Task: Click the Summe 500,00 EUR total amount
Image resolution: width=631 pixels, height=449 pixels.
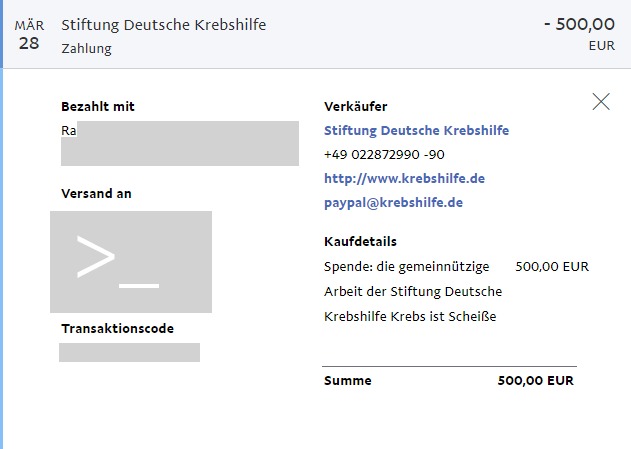Action: 535,381
